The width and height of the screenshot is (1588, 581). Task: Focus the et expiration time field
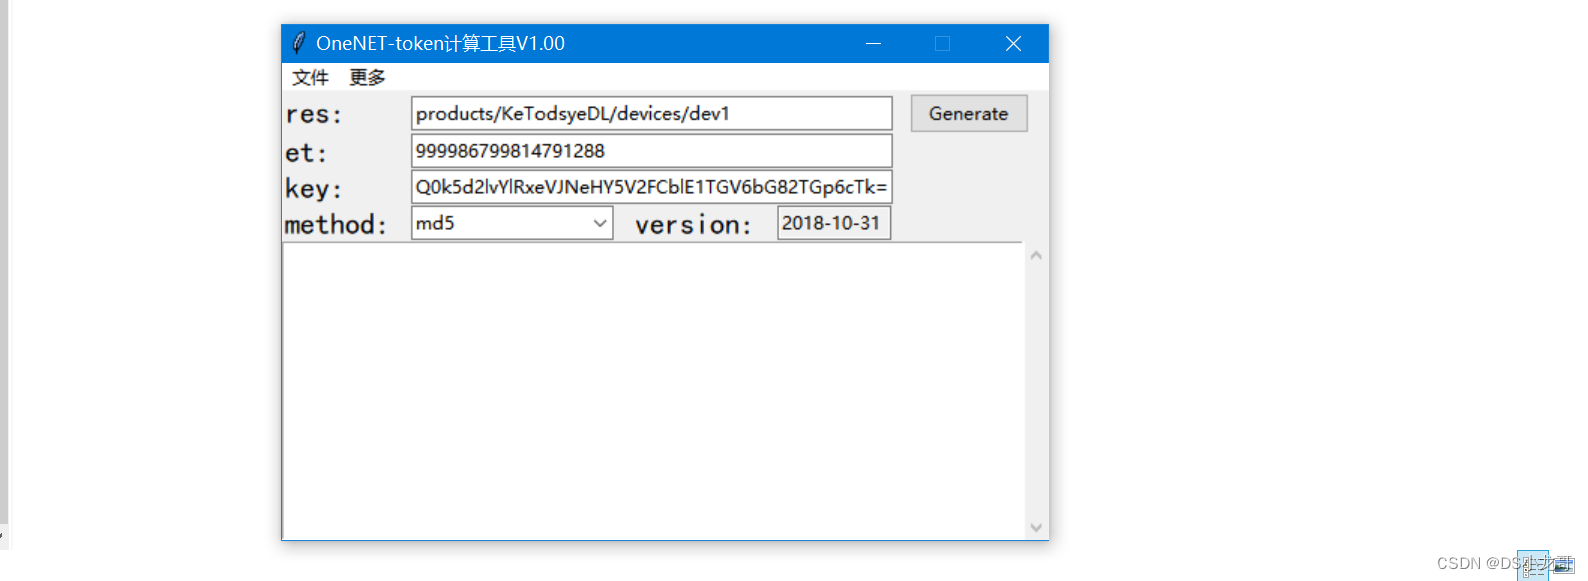point(651,151)
